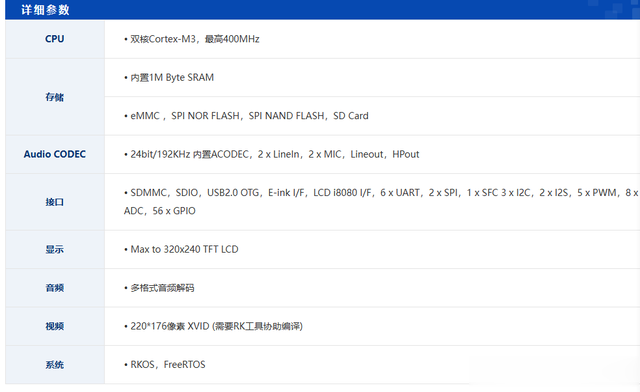Select the 系统 row label

point(55,365)
